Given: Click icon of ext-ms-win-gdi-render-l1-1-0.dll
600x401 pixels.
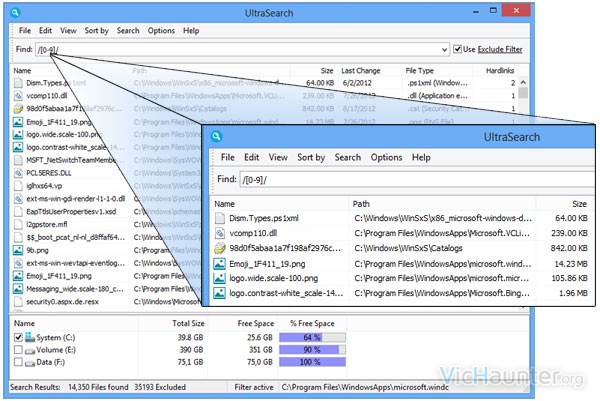Looking at the screenshot, I should tap(18, 199).
